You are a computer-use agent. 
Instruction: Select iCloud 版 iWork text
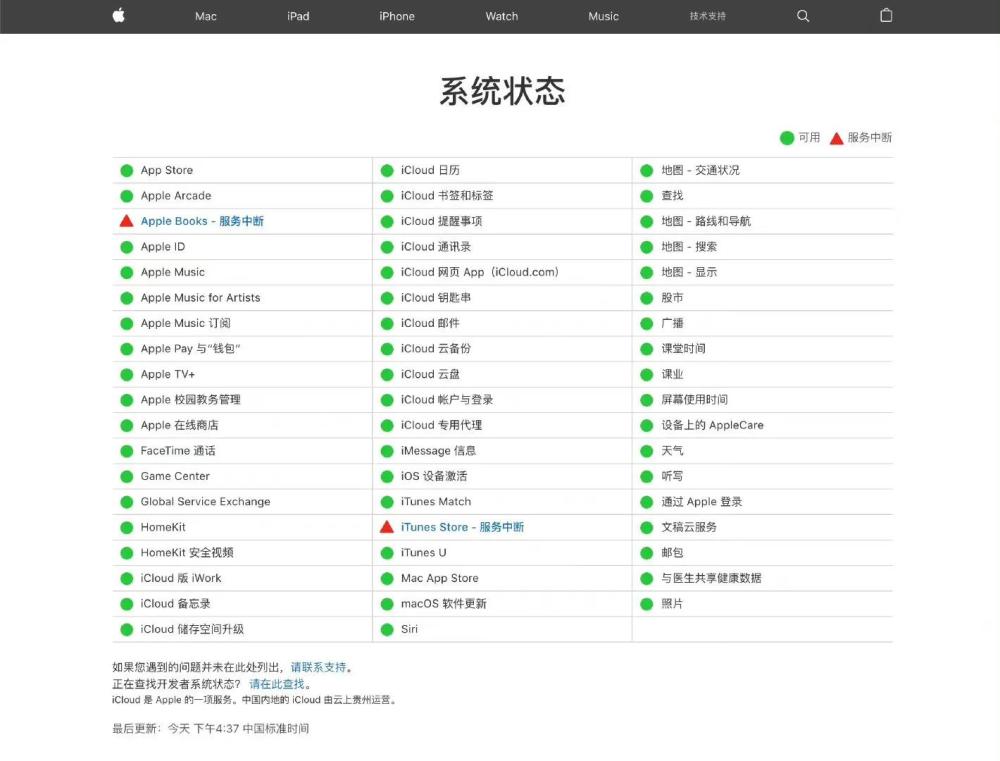tap(181, 579)
